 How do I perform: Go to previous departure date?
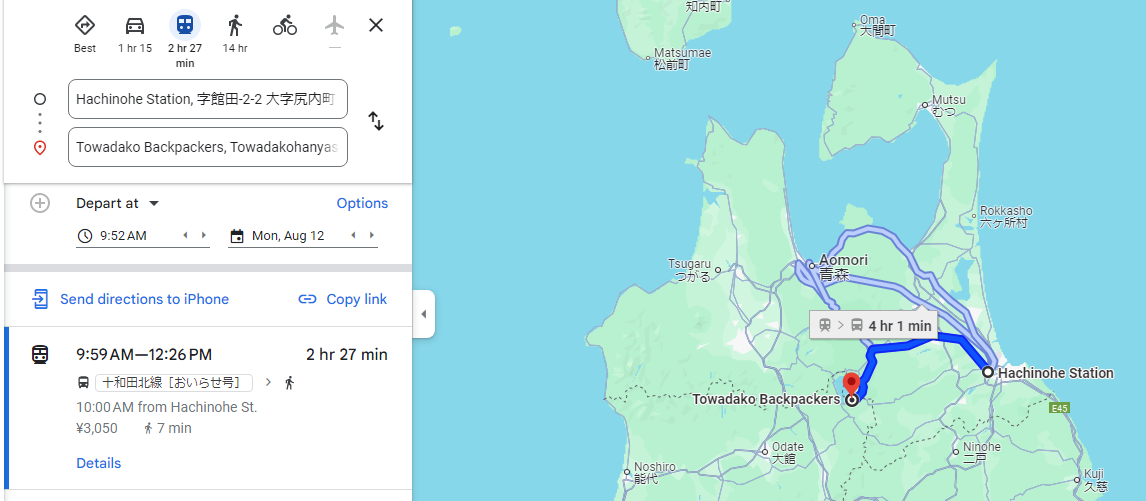[354, 236]
